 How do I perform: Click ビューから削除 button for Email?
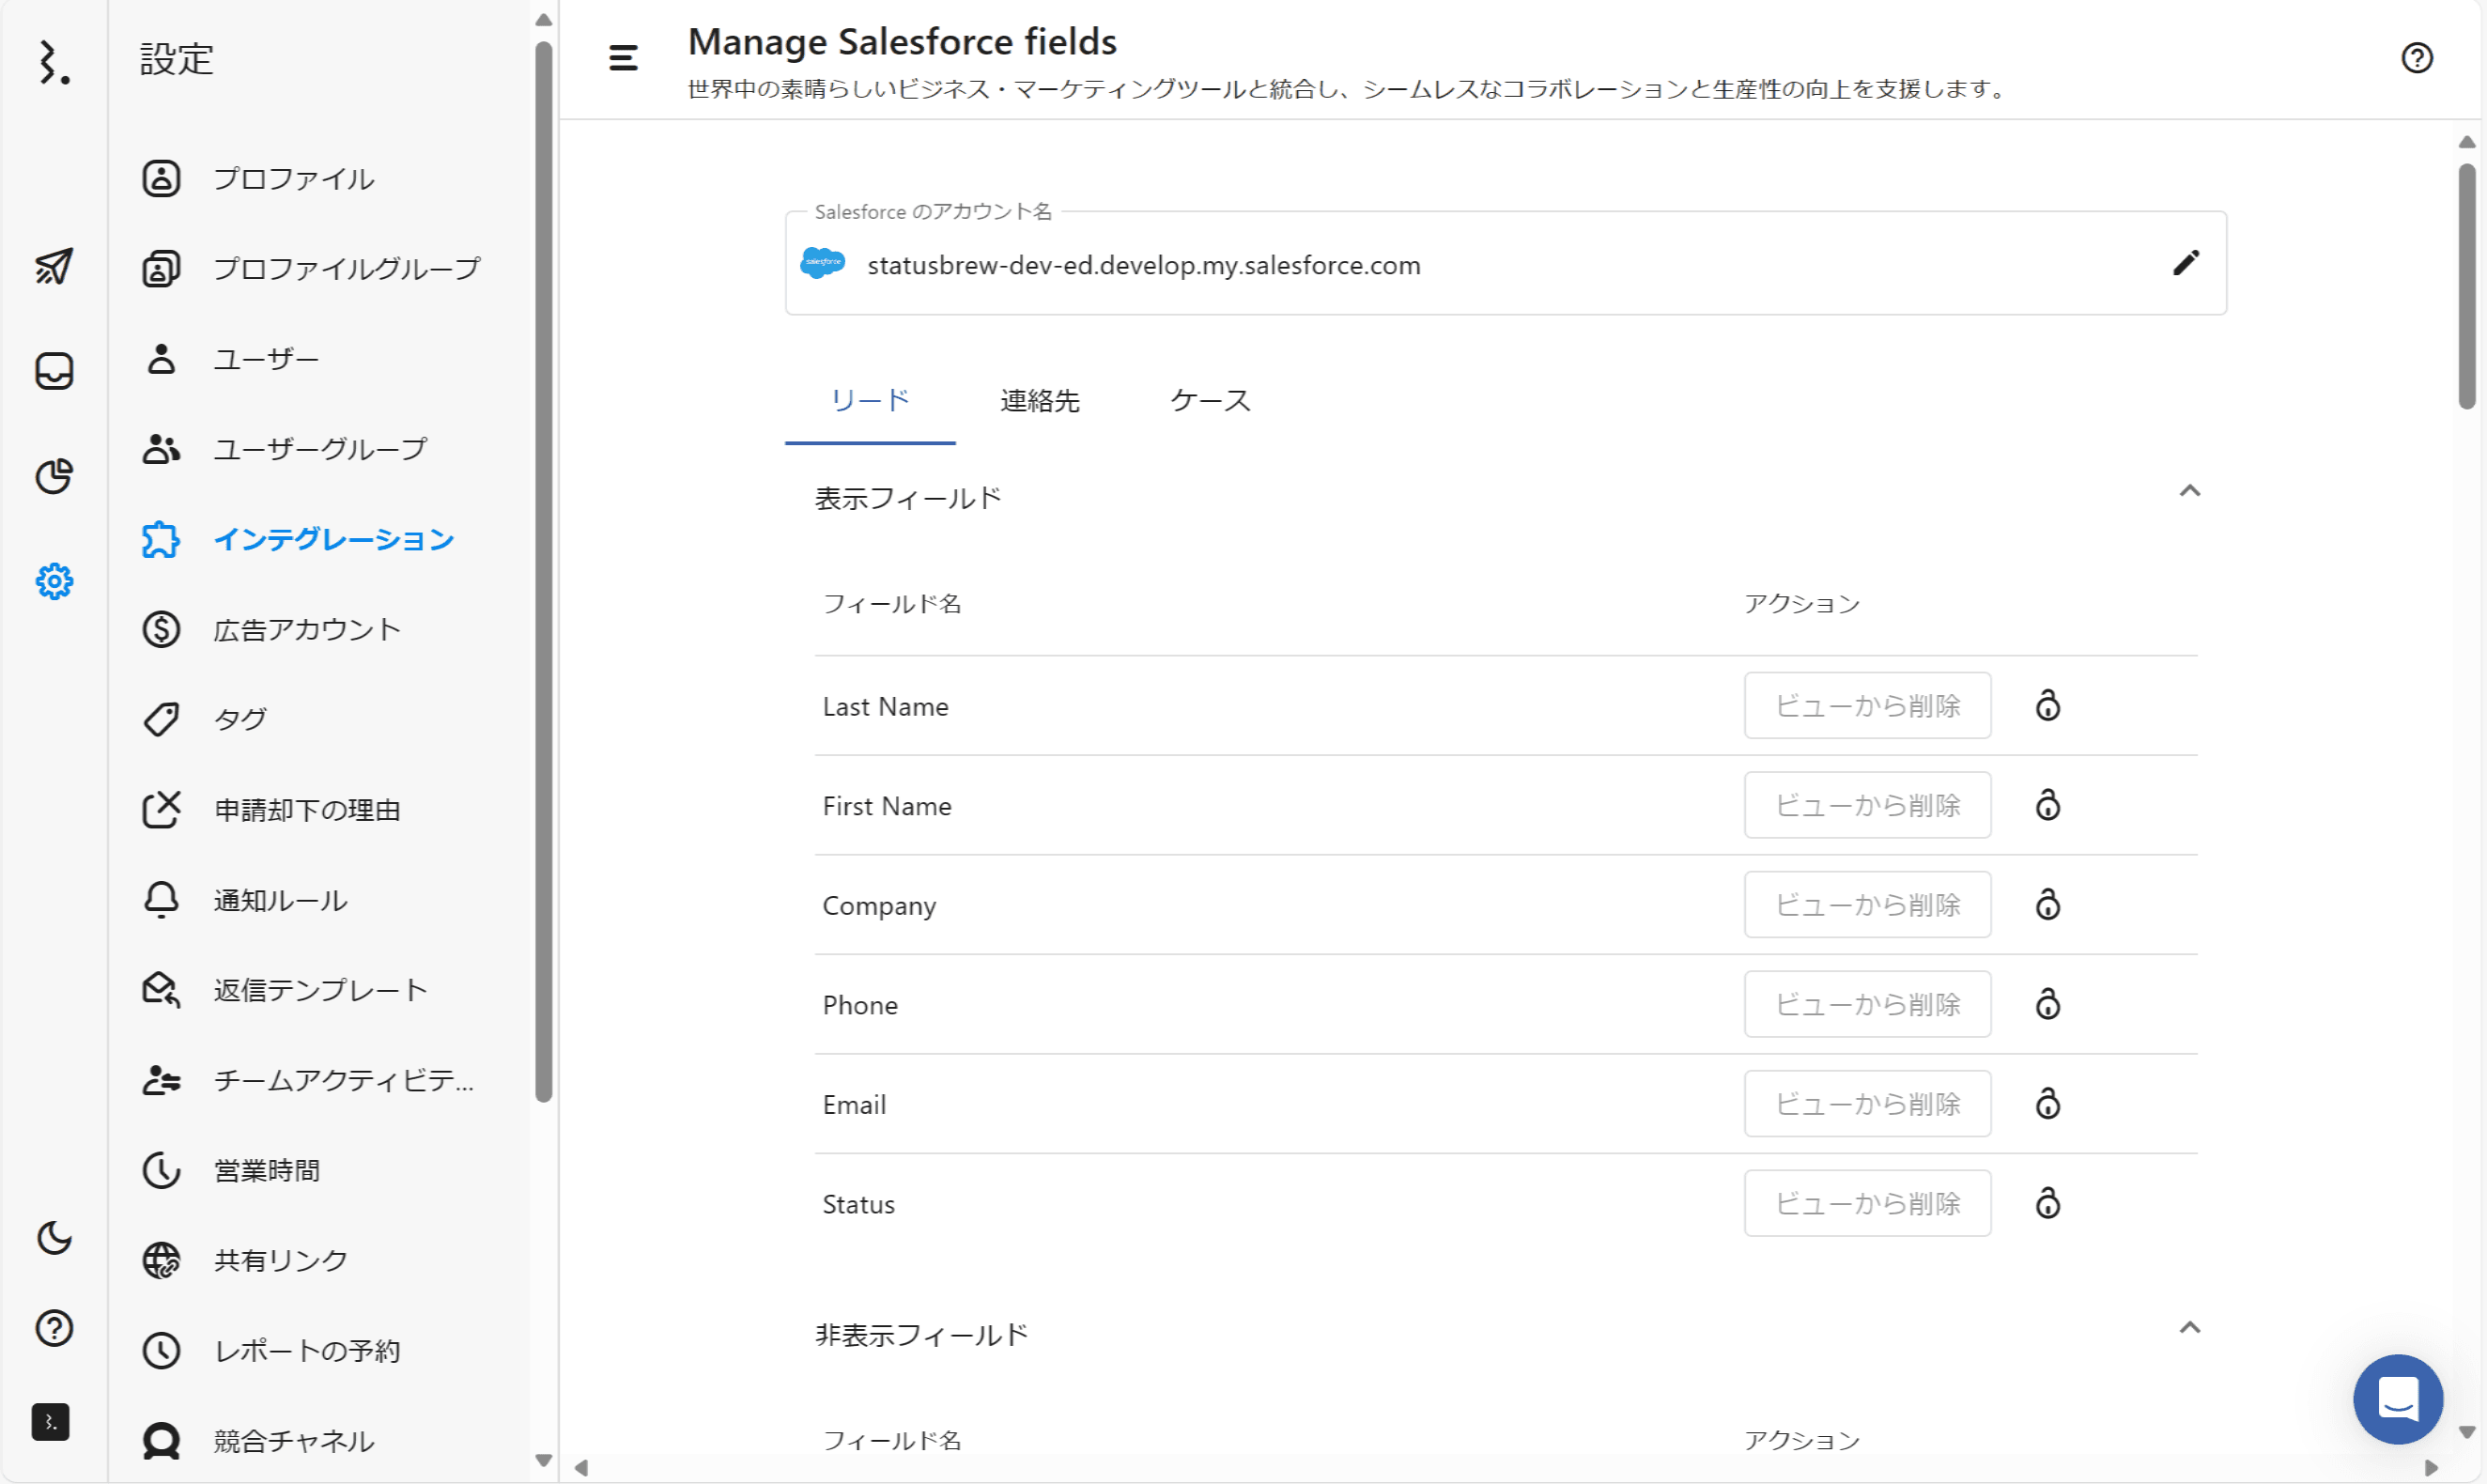coord(1866,1104)
